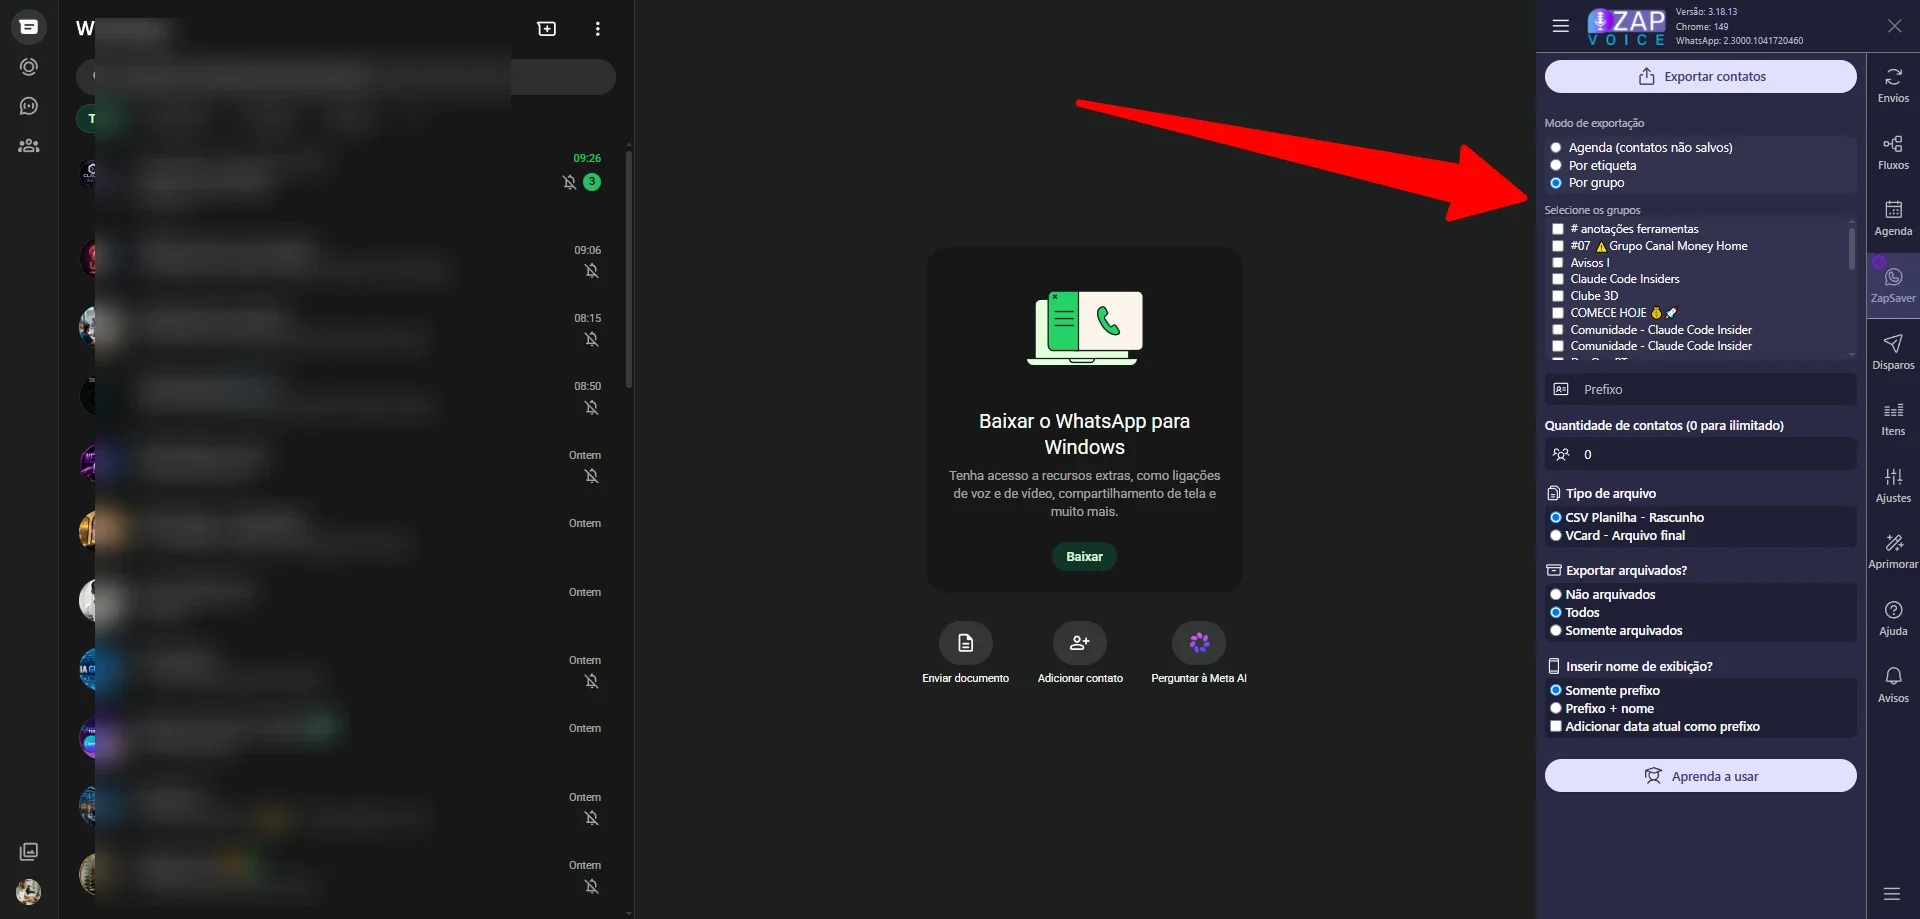Select CSV Planilha - Rascunho file type
1920x919 pixels.
(1555, 518)
